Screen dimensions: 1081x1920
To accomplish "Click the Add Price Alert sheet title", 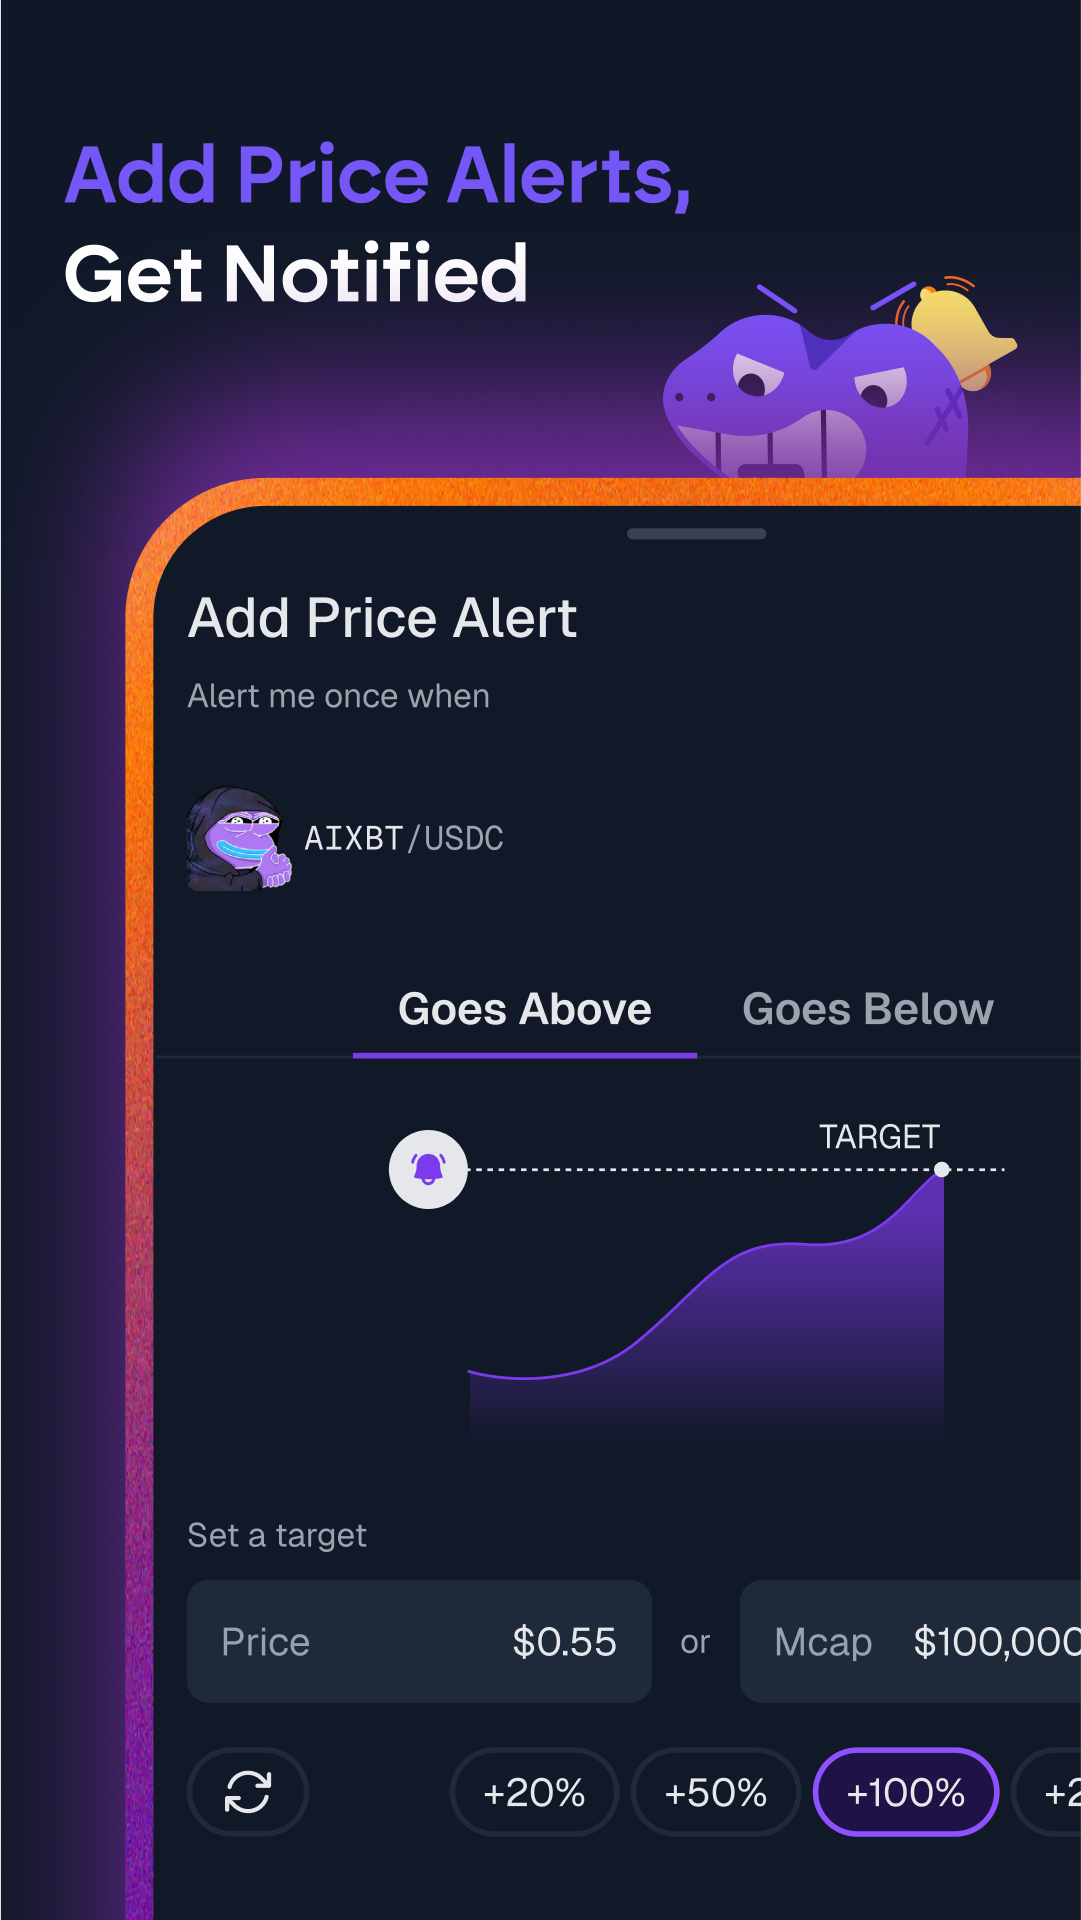I will coord(383,618).
